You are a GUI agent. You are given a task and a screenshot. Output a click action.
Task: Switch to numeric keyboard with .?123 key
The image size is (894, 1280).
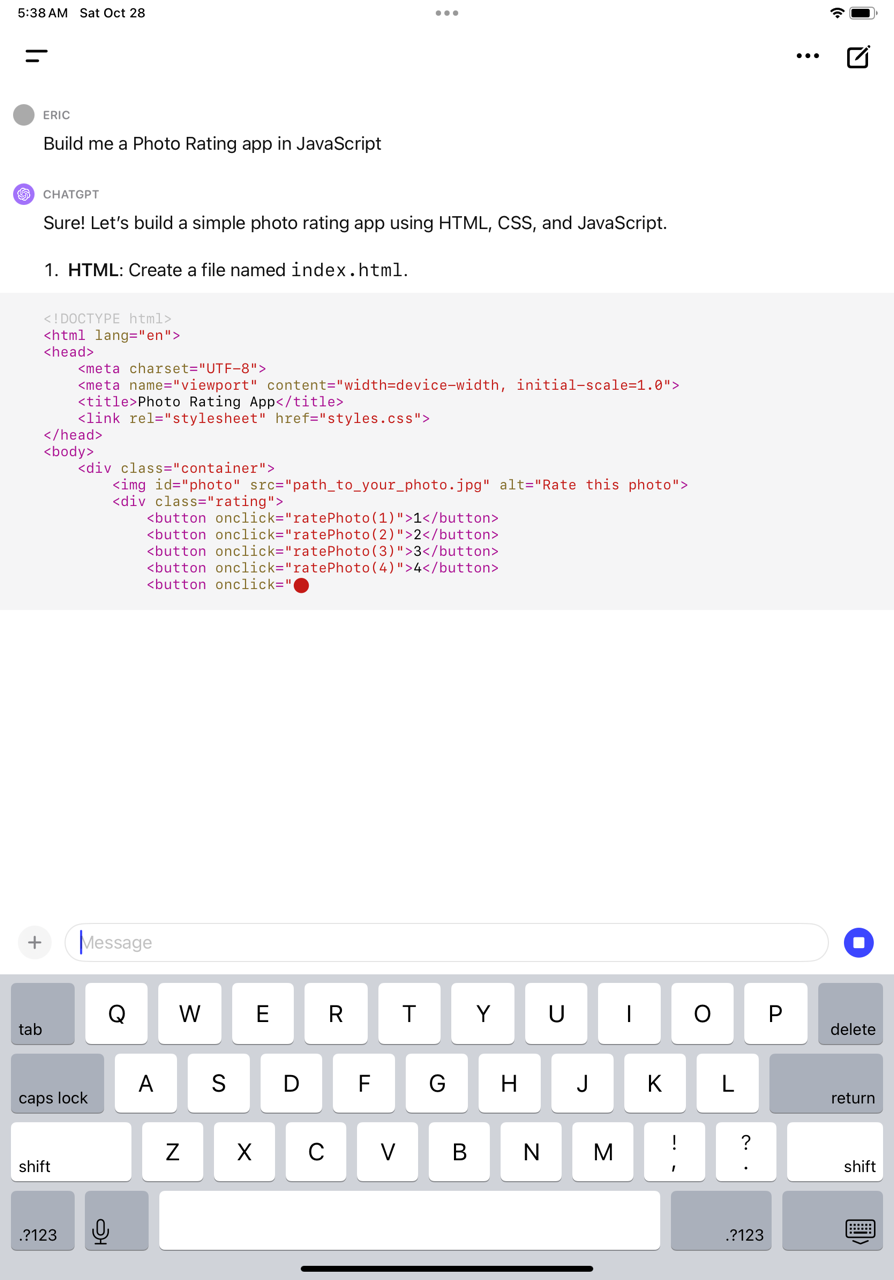(x=41, y=1220)
